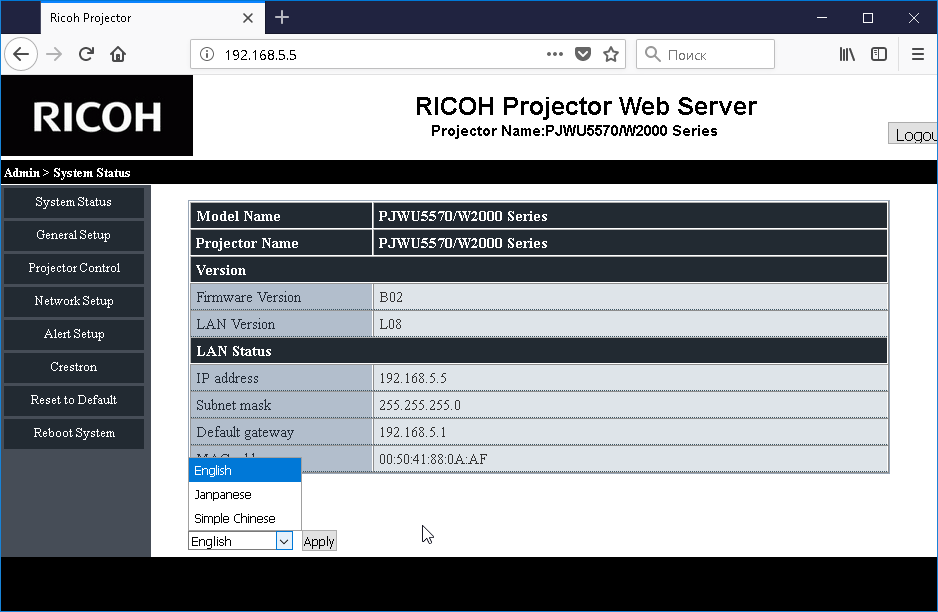Image resolution: width=938 pixels, height=612 pixels.
Task: Close the Ricoh Projector tab
Action: coord(248,18)
